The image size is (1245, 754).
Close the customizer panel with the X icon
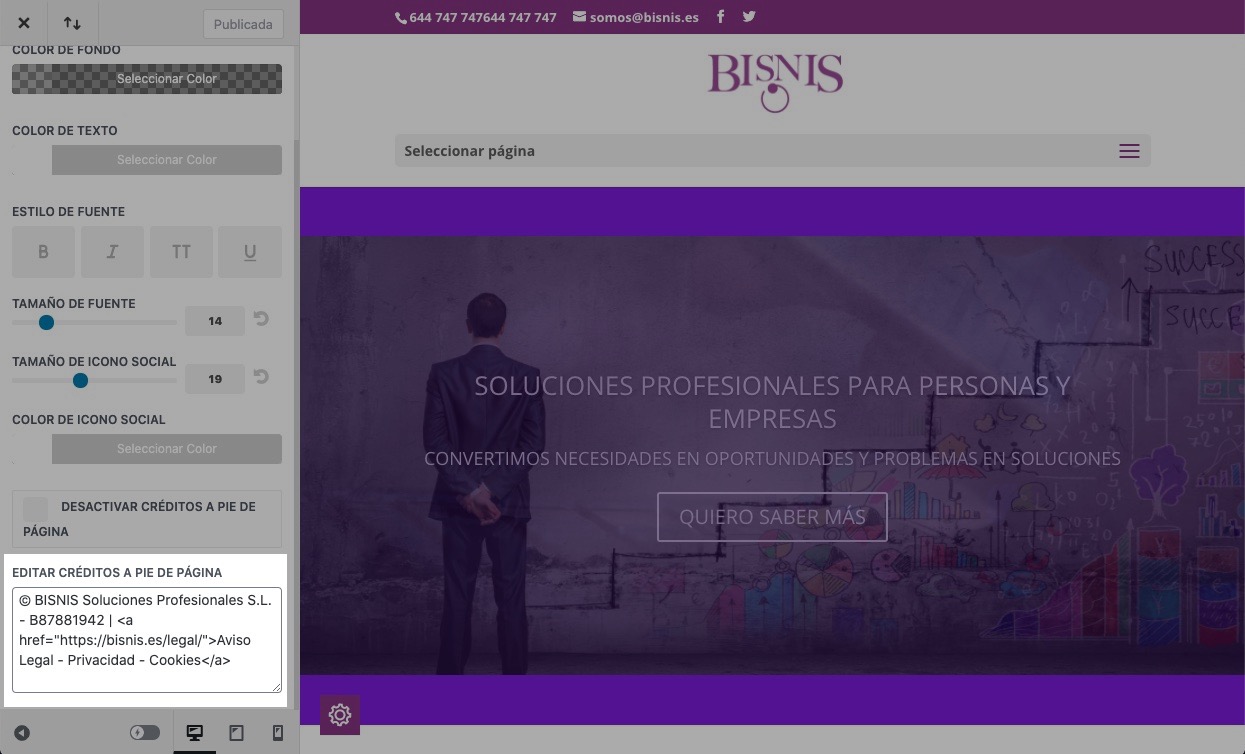click(x=24, y=23)
